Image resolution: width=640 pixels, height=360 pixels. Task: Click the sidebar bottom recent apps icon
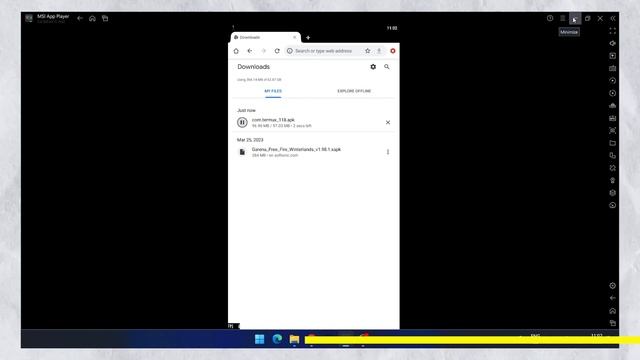tap(613, 323)
